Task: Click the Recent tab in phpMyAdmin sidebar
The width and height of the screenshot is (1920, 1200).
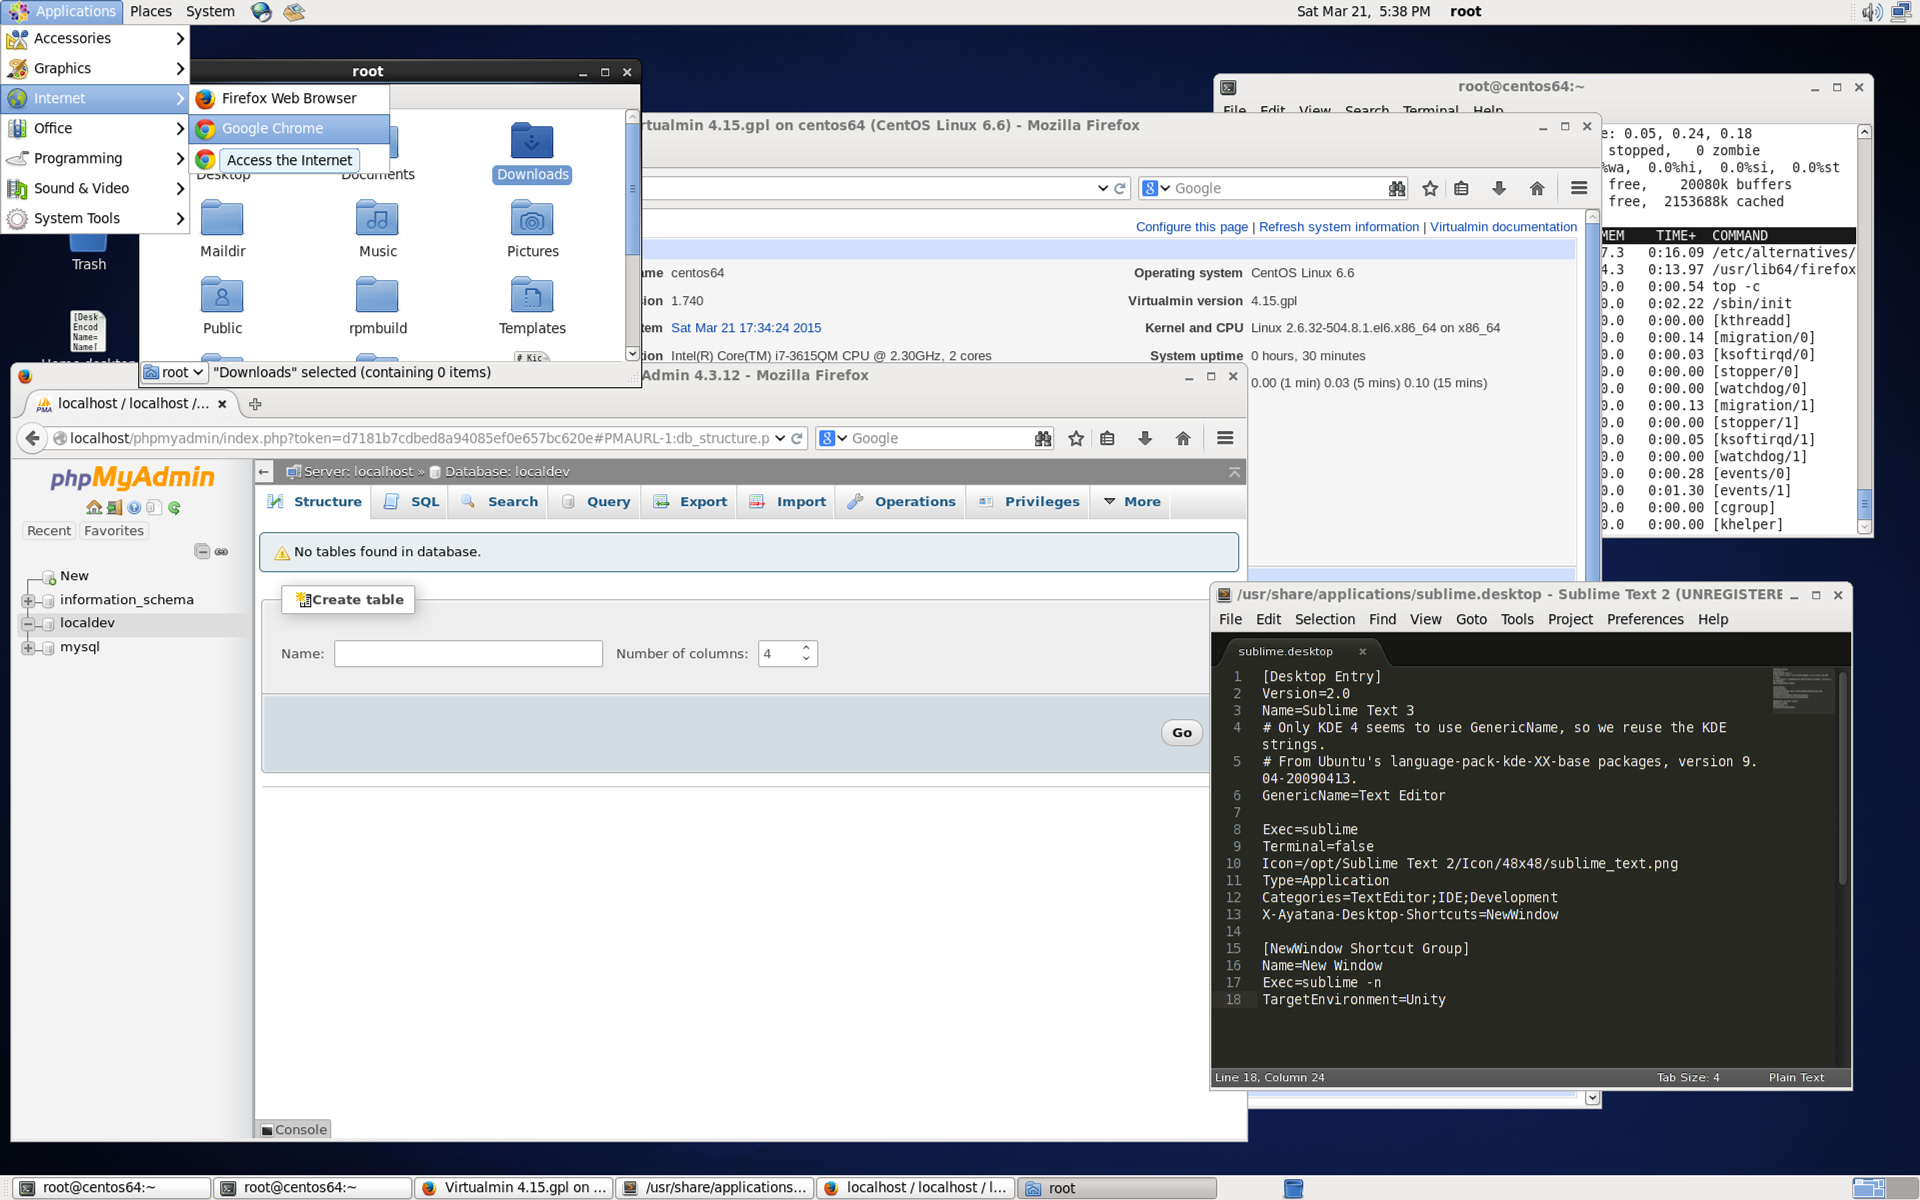Action: point(49,531)
